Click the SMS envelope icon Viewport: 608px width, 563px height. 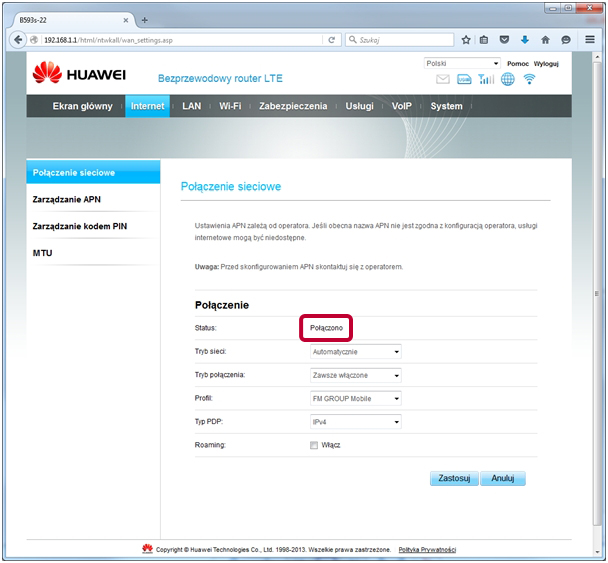coord(443,80)
